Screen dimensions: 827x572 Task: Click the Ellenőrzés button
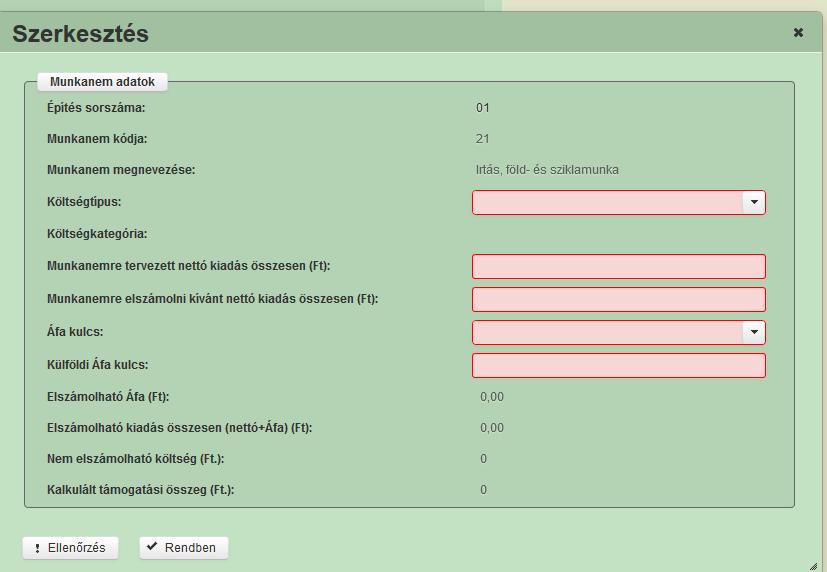coord(70,548)
